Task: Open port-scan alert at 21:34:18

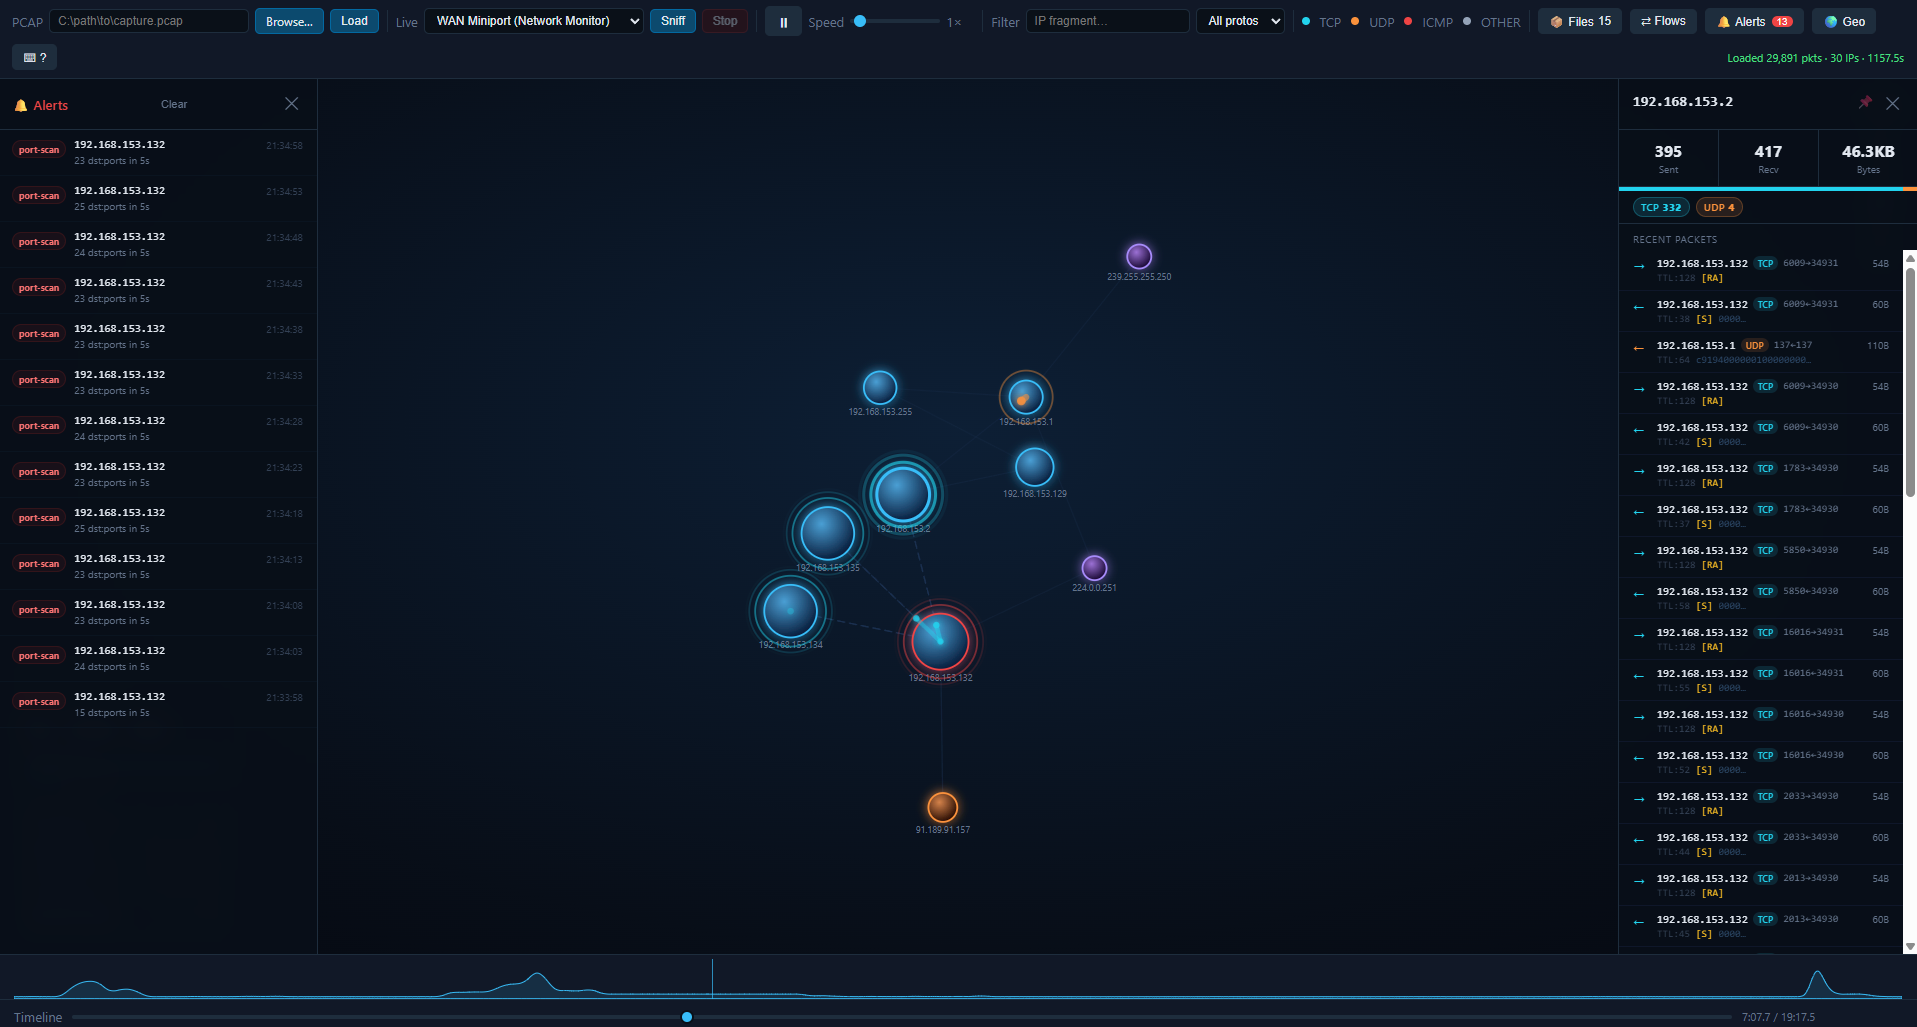Action: pyautogui.click(x=158, y=520)
